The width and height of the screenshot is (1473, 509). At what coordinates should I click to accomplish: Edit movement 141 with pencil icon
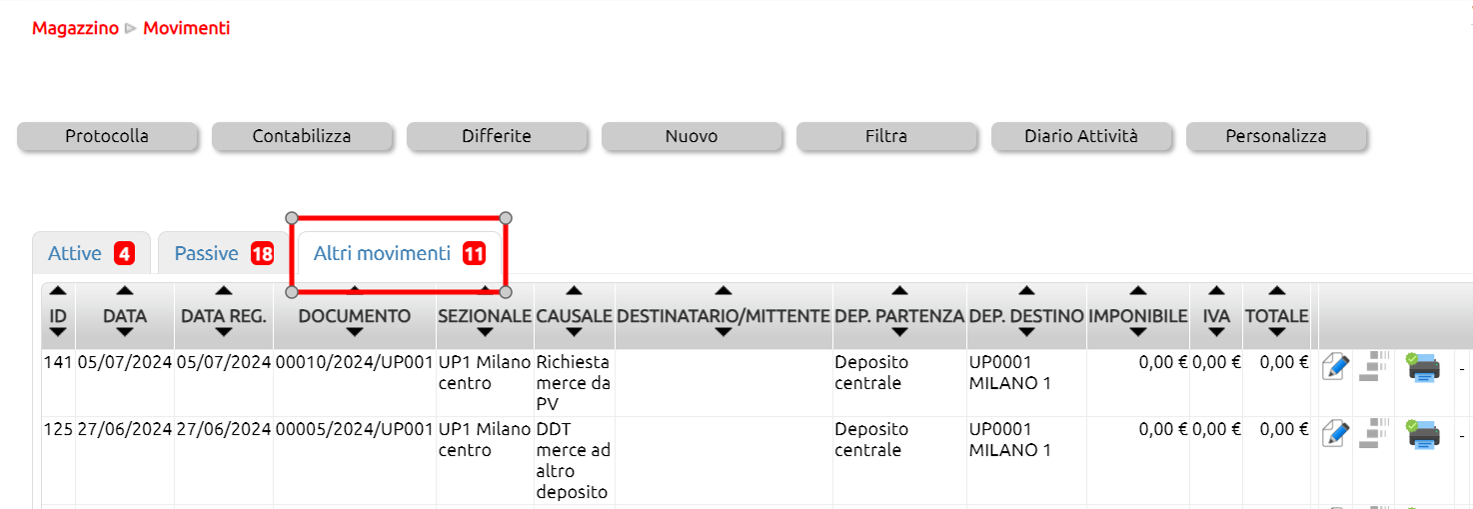1335,367
